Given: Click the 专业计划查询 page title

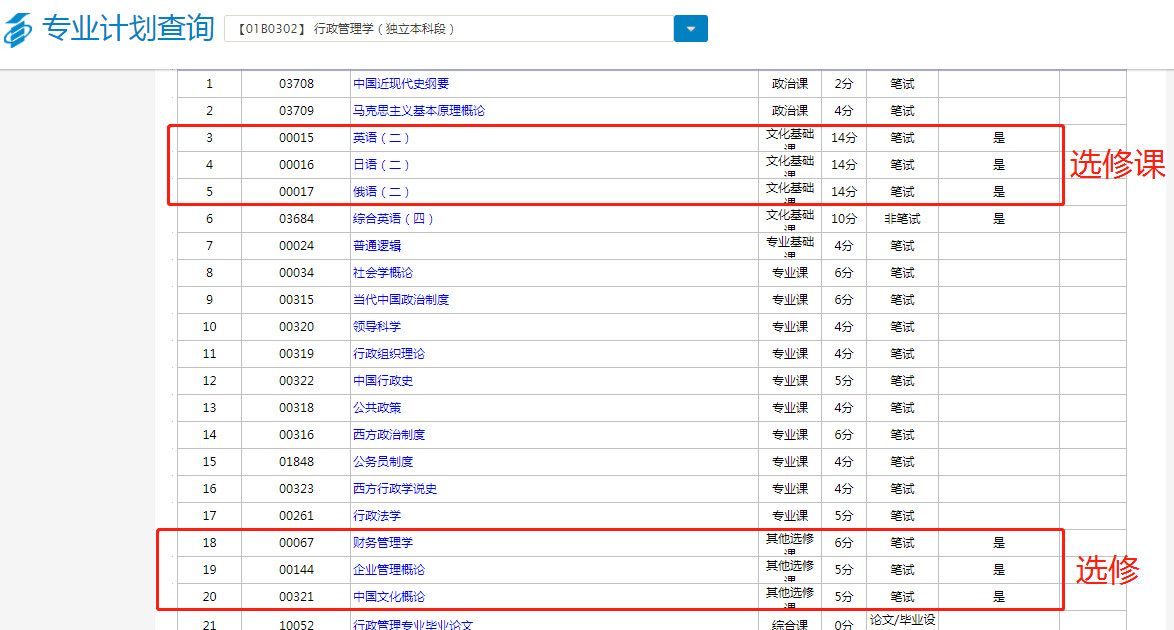Looking at the screenshot, I should coord(128,28).
